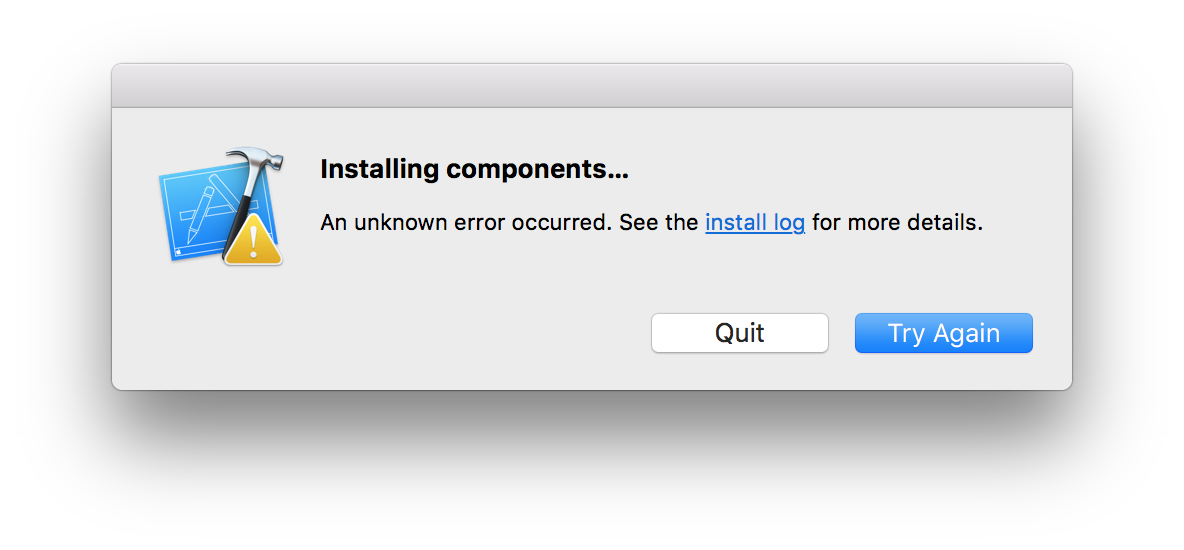Click the white Quit button
Viewport: 1184px width, 550px height.
point(740,333)
